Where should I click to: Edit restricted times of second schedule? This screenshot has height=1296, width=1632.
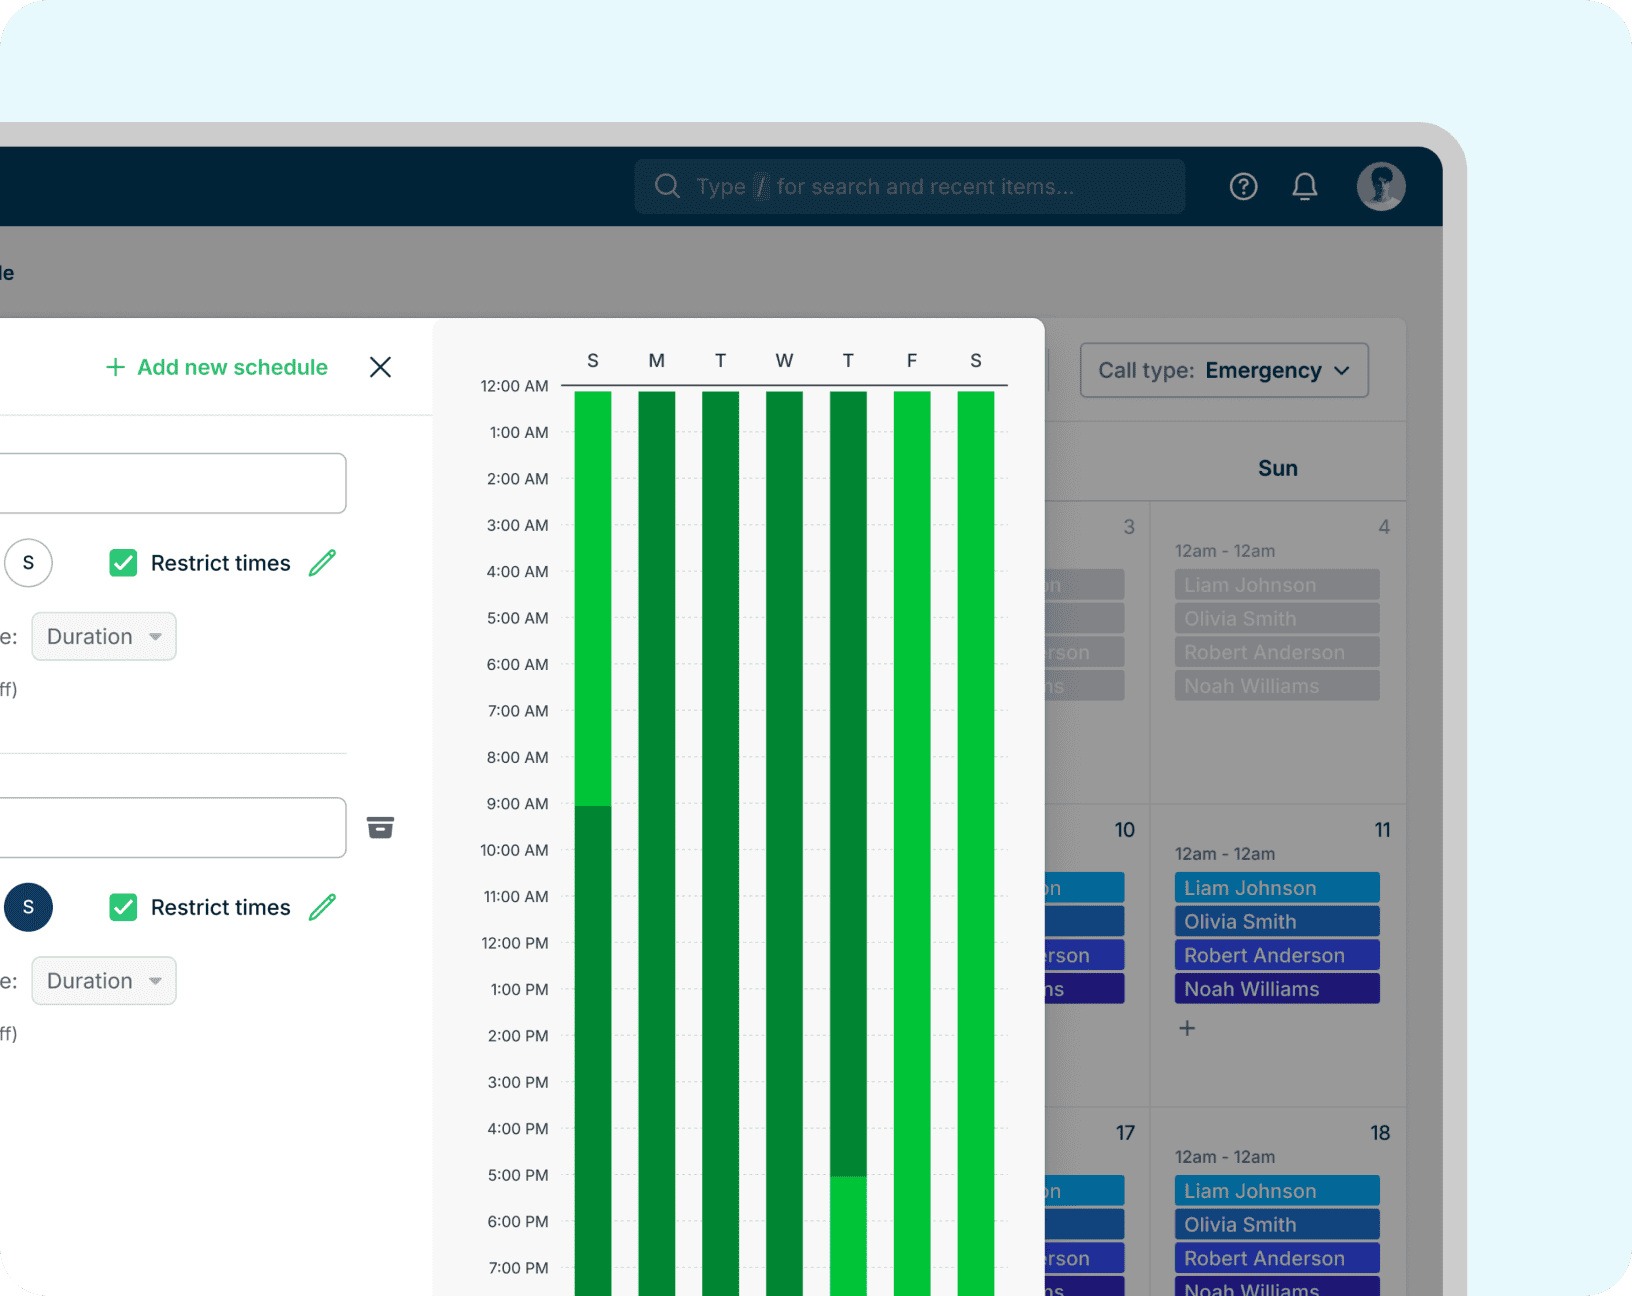pyautogui.click(x=322, y=907)
